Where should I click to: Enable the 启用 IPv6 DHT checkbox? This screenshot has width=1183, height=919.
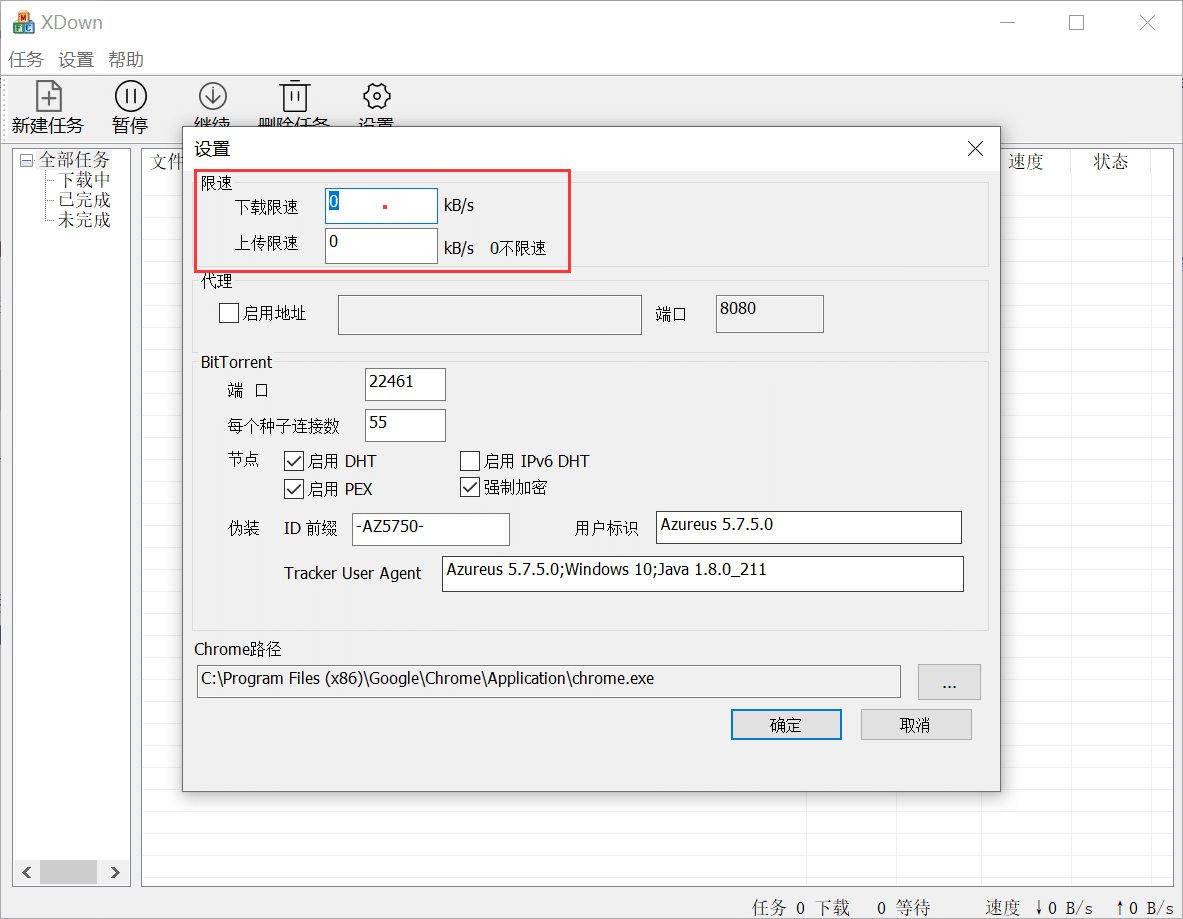(x=469, y=461)
